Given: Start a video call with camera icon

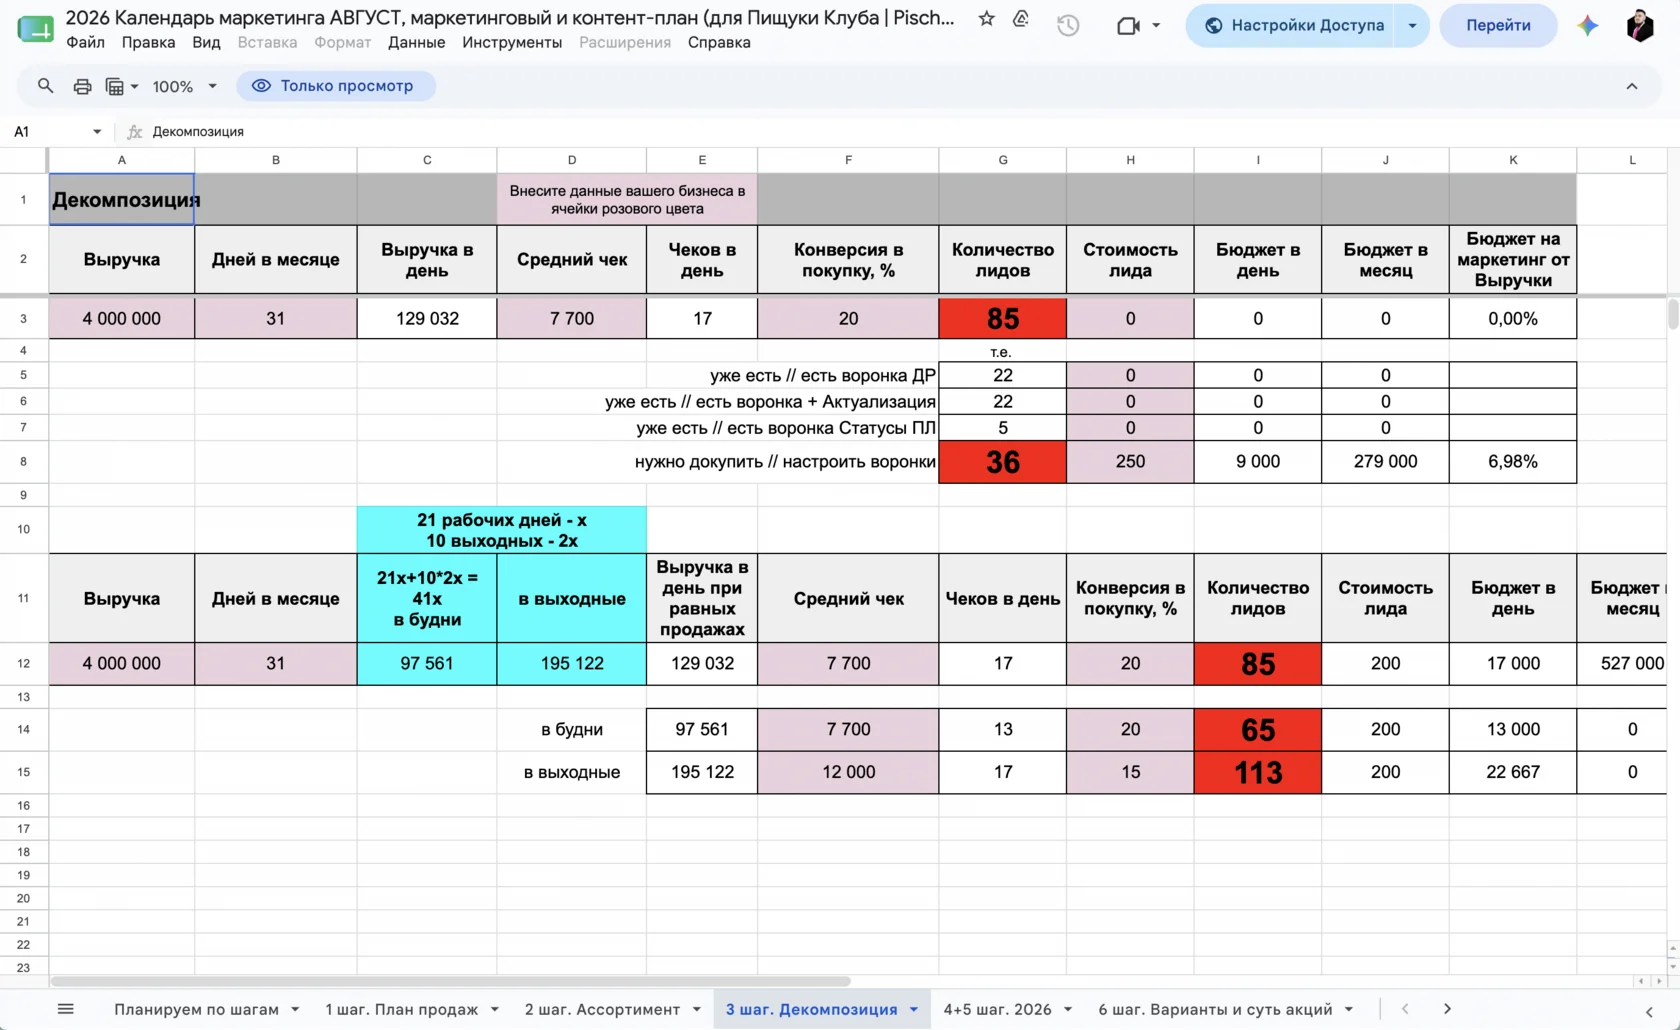Looking at the screenshot, I should (x=1128, y=26).
